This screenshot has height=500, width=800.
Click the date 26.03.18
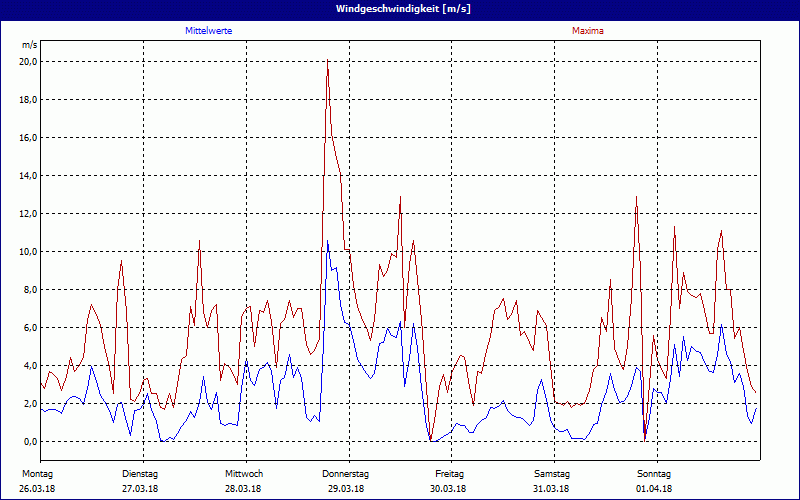tap(37, 489)
